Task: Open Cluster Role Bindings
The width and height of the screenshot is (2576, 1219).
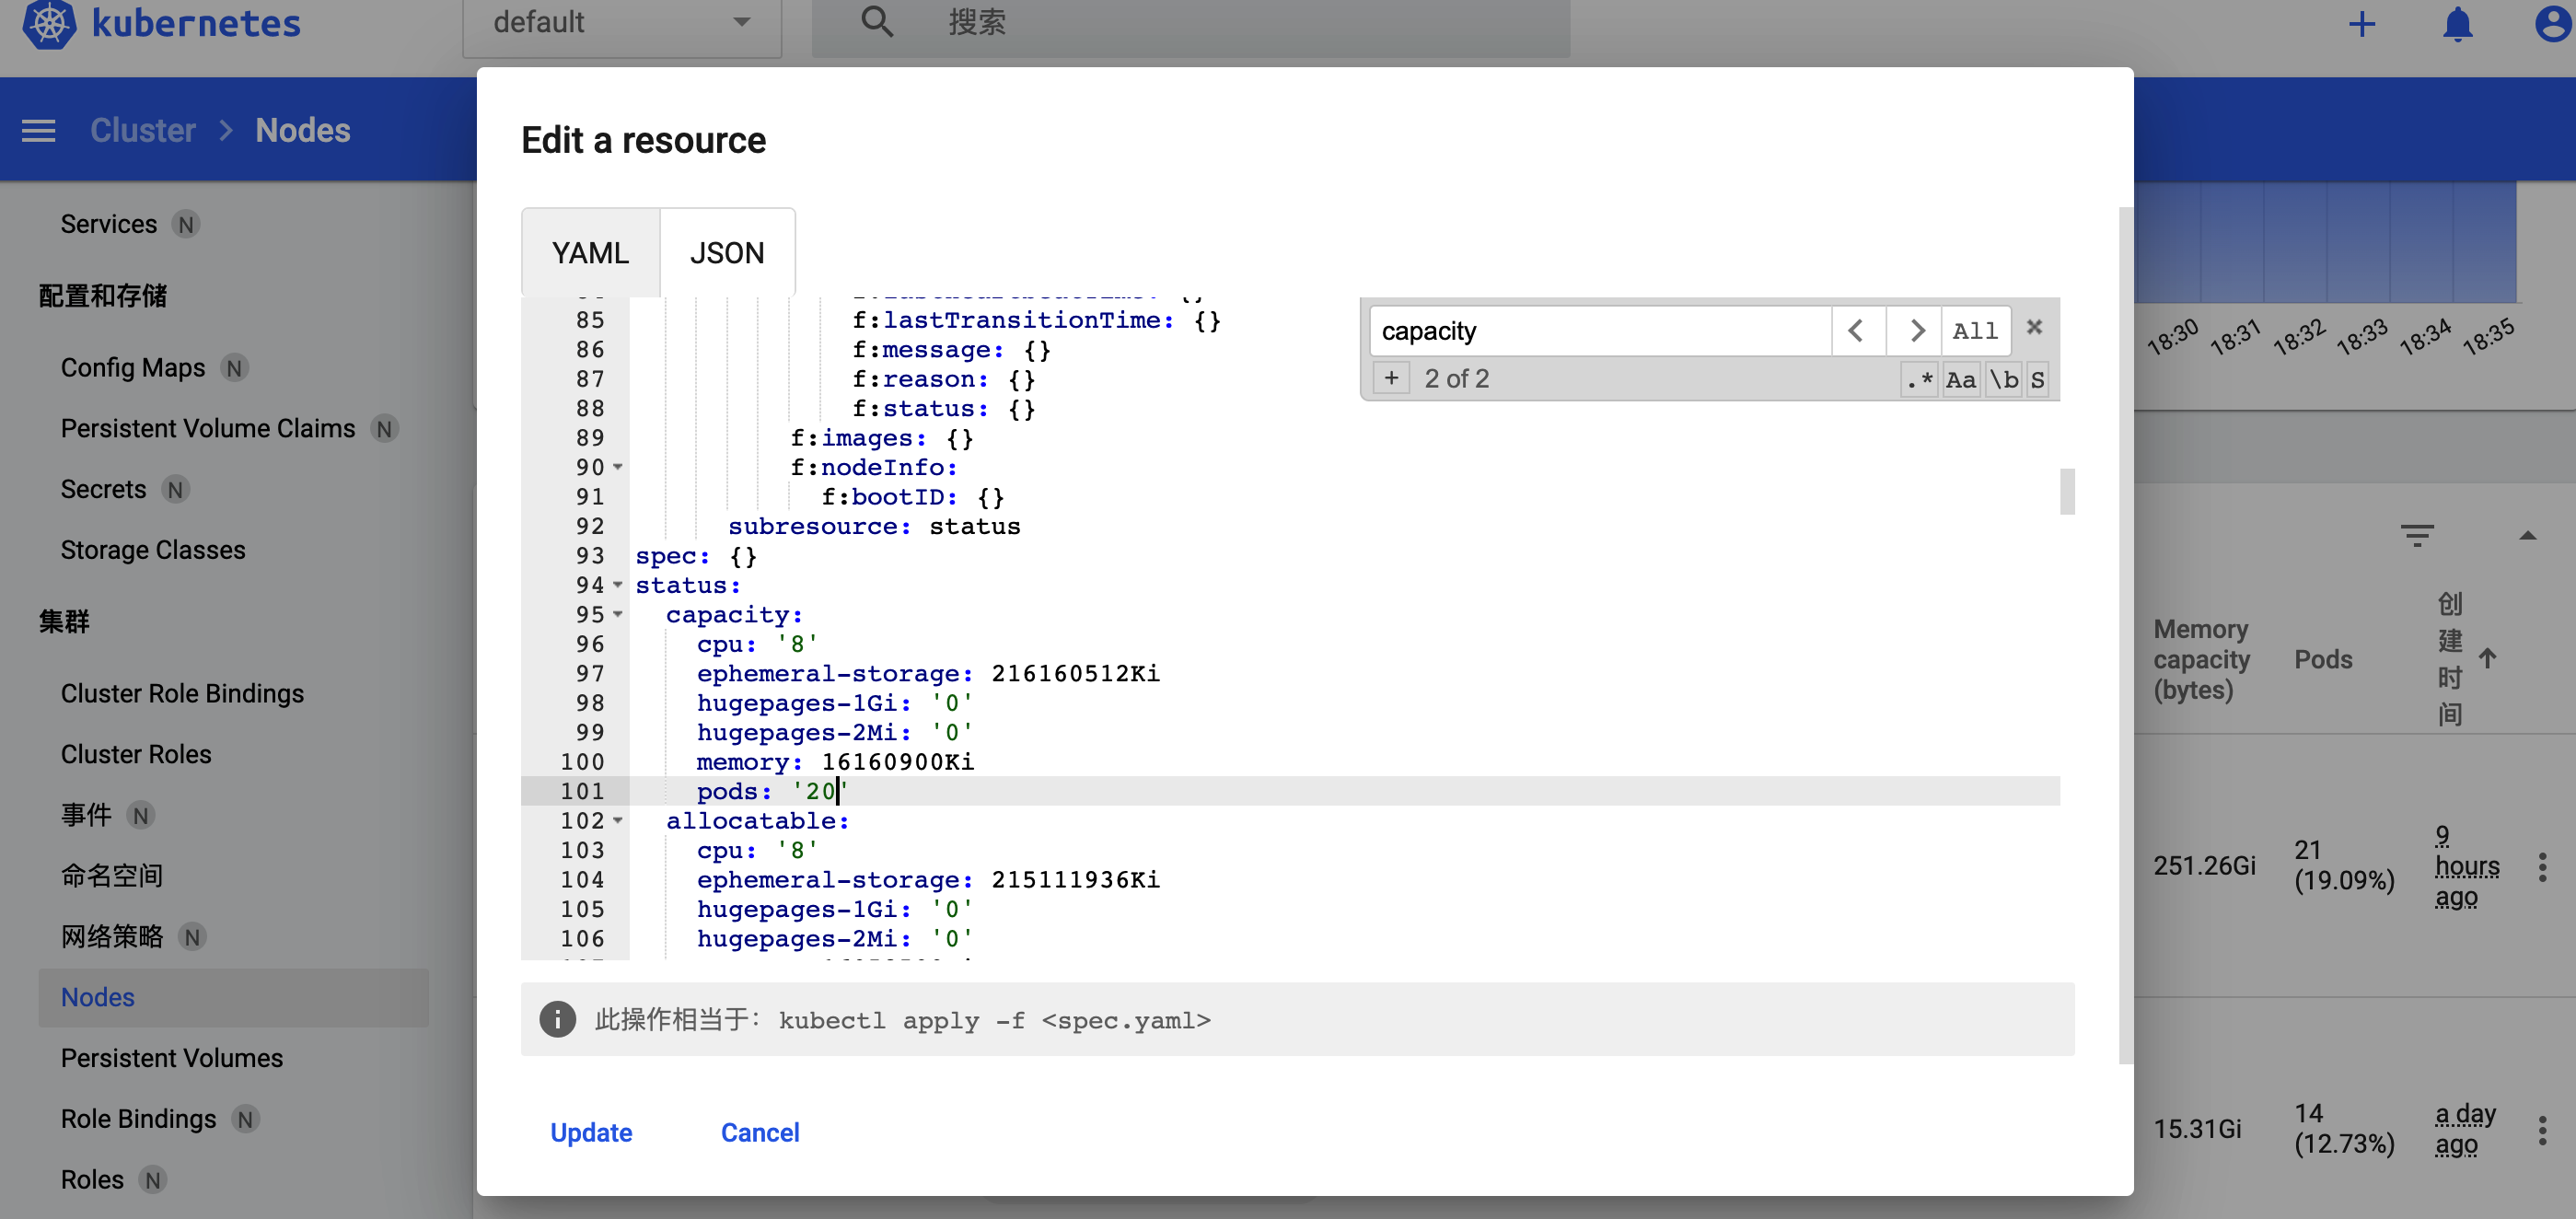Action: tap(182, 693)
